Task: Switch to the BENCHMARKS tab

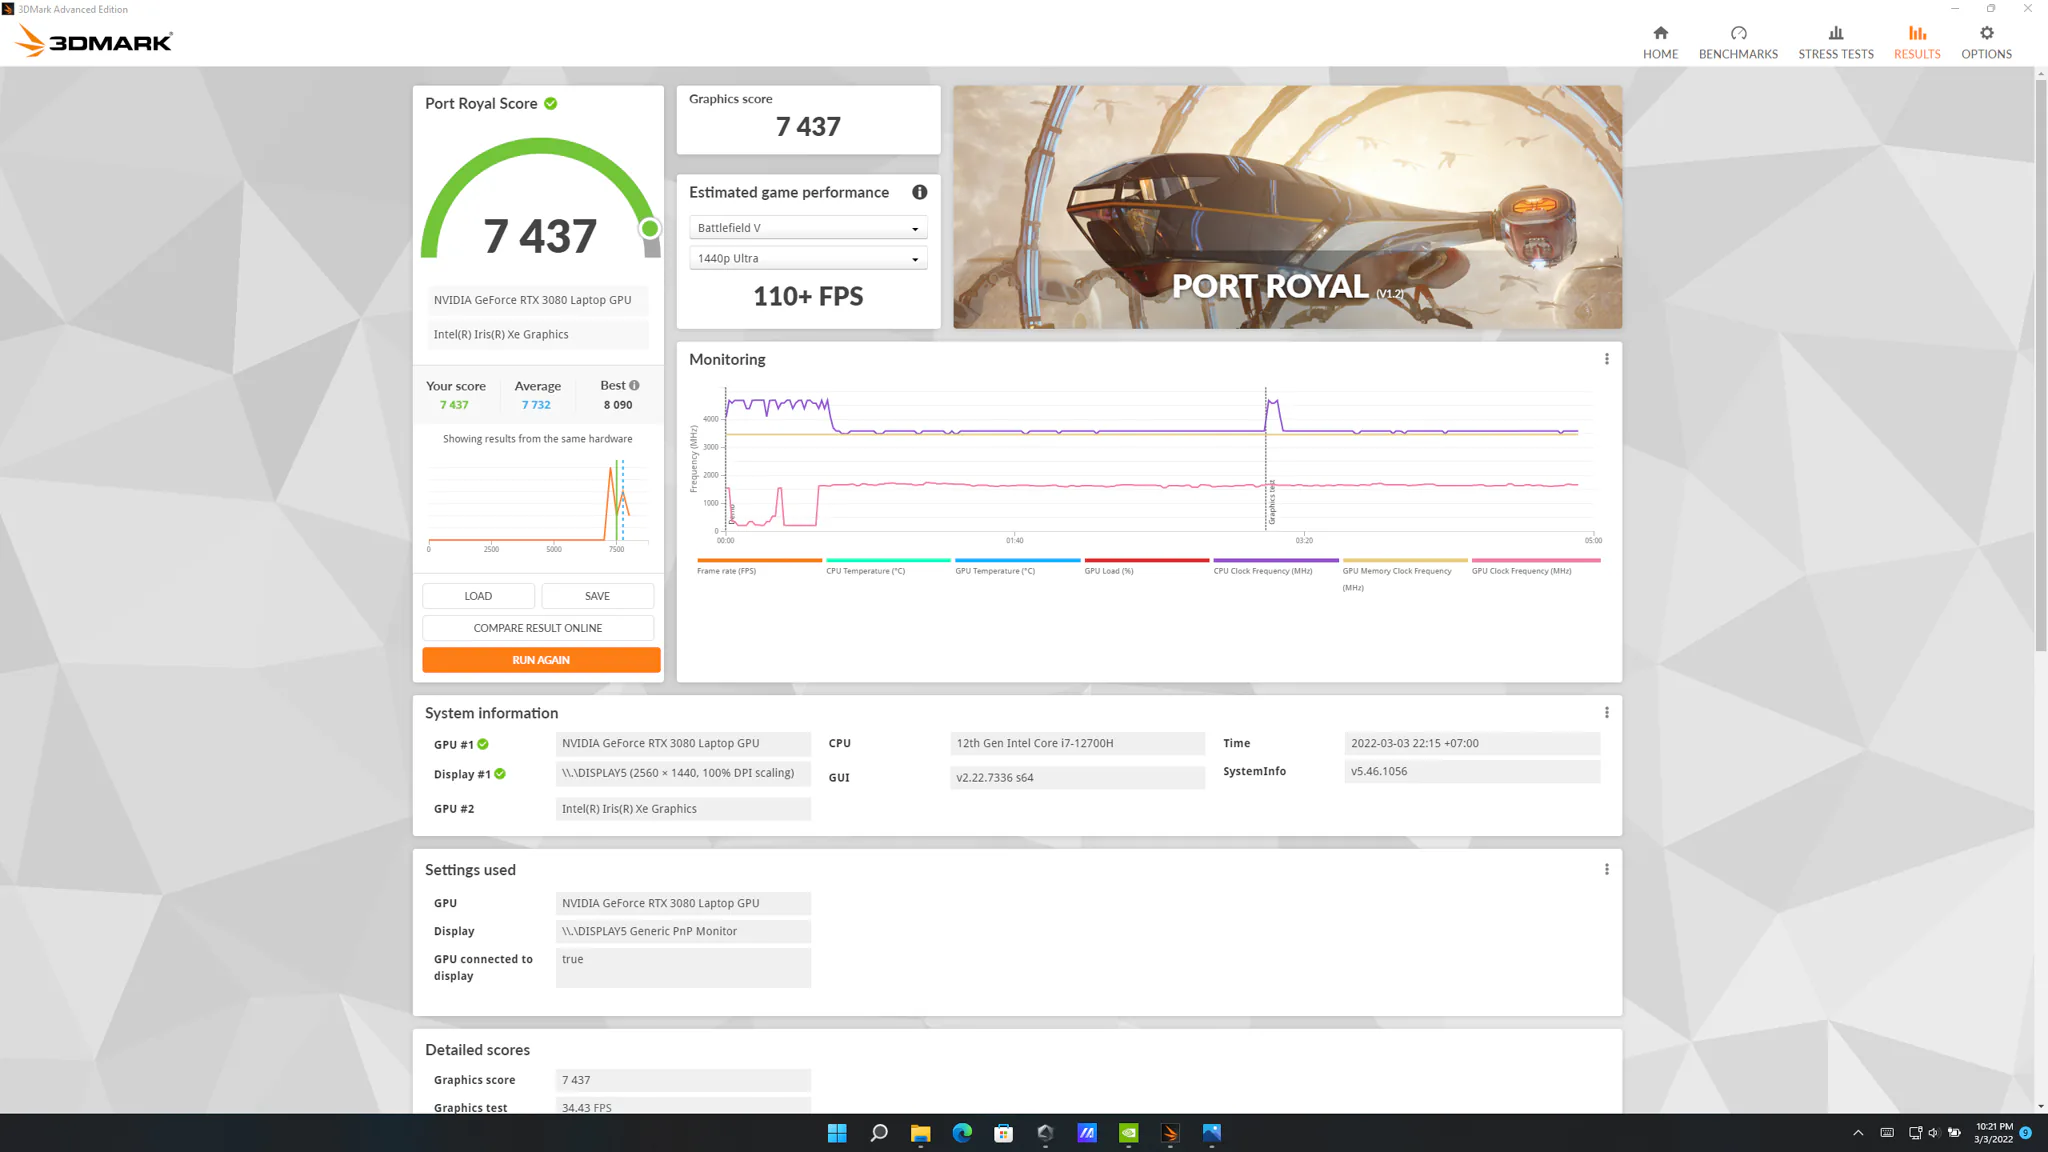Action: [x=1738, y=42]
